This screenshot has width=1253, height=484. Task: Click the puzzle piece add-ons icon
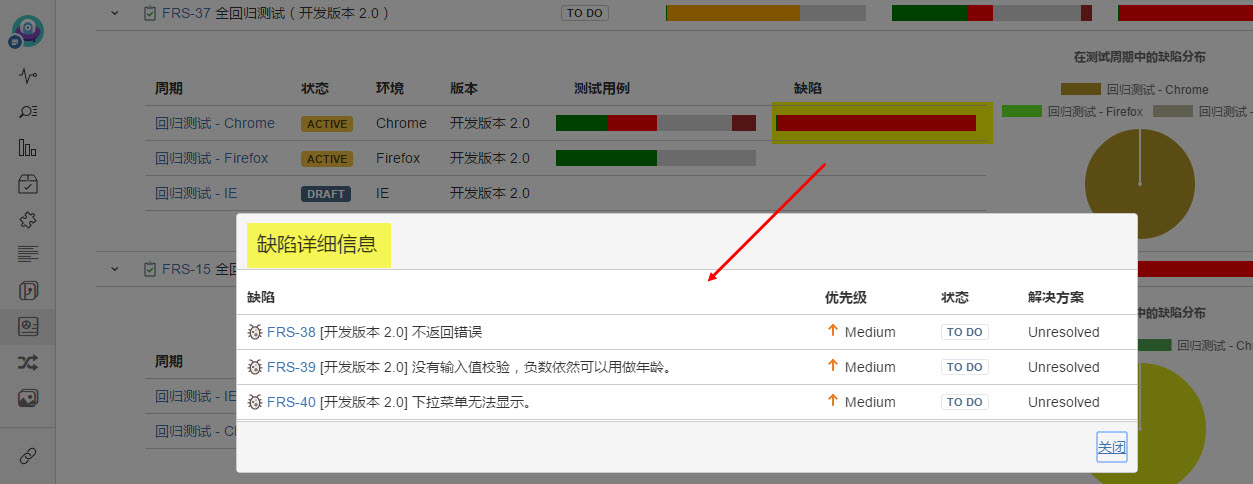28,220
